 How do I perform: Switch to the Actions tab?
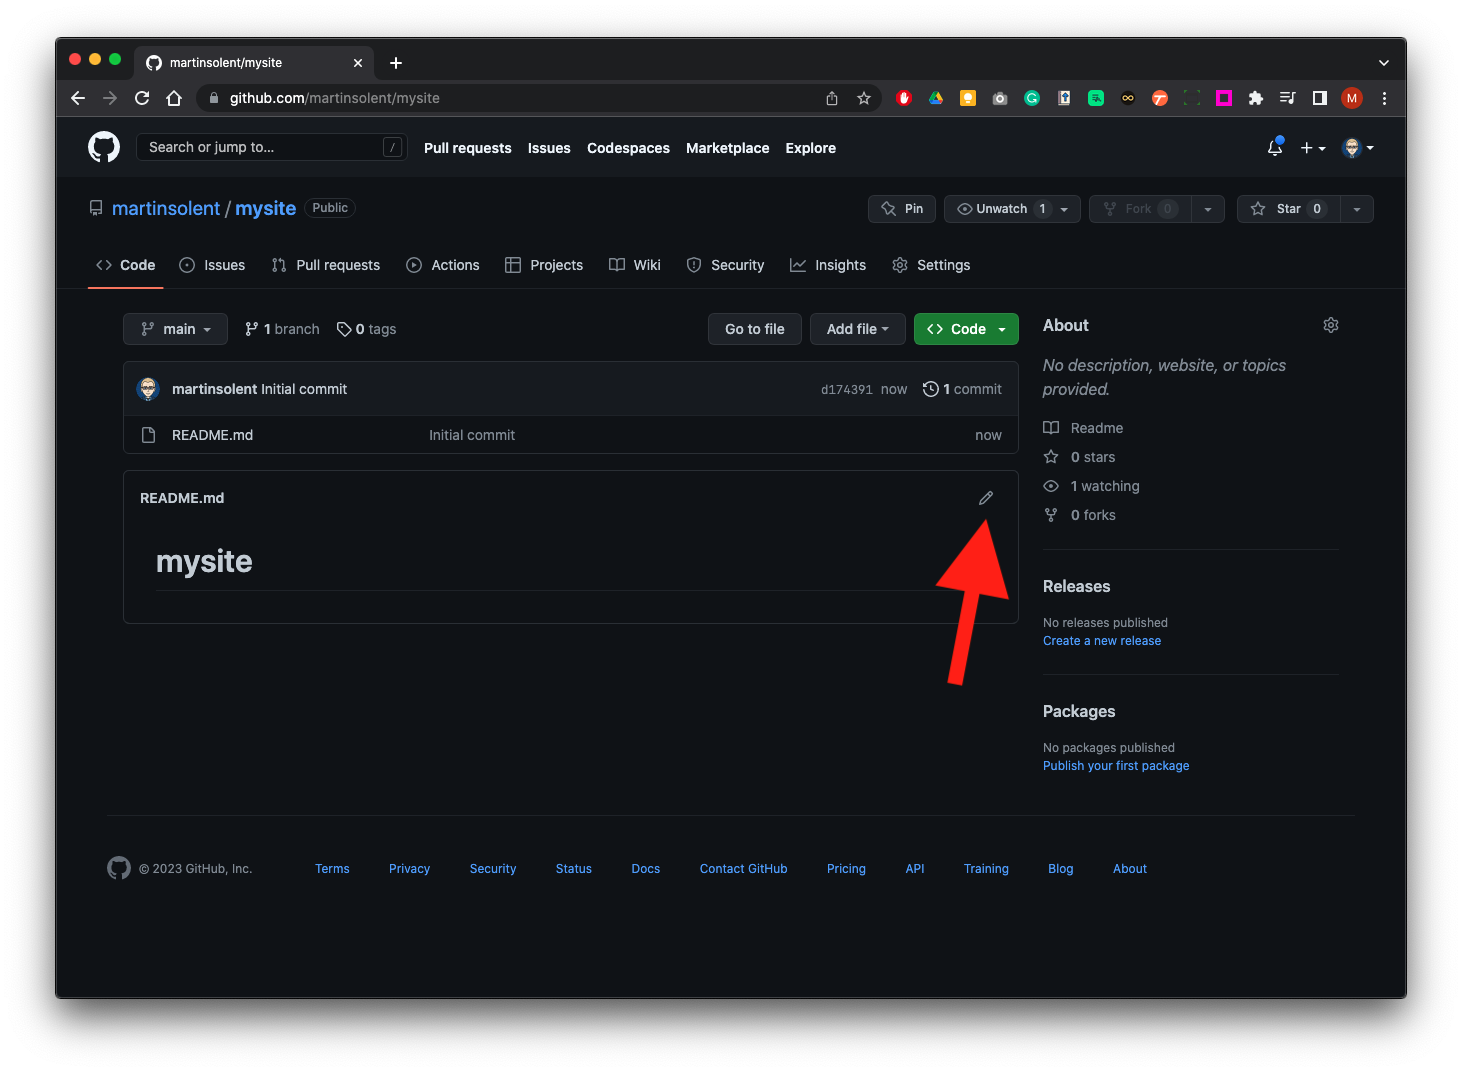pyautogui.click(x=443, y=265)
